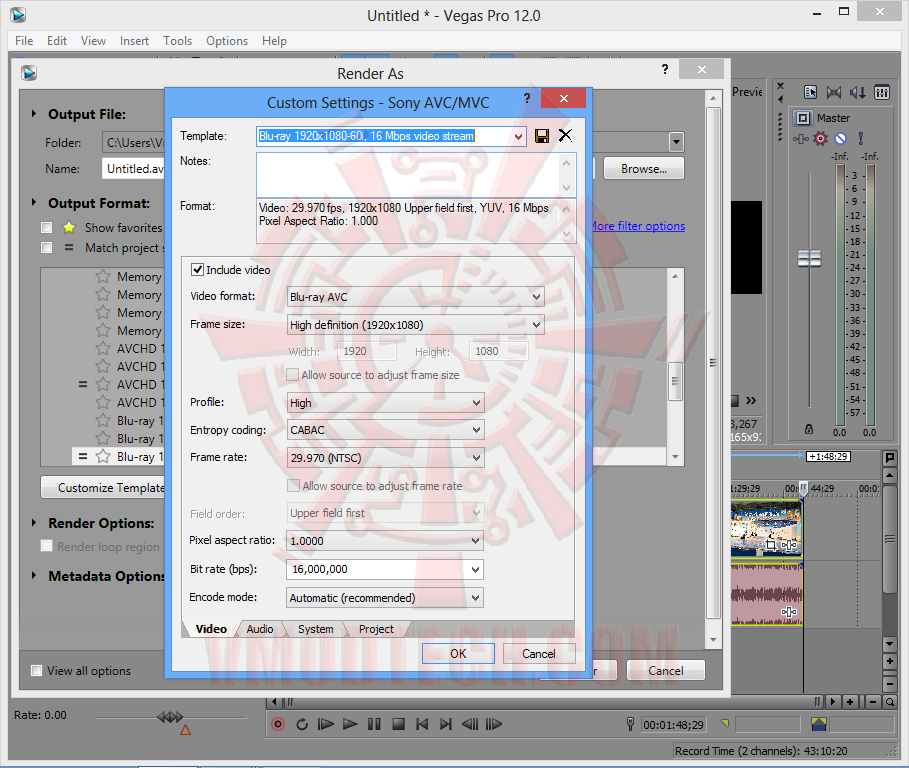This screenshot has height=768, width=909.
Task: Pause playback in the transport bar
Action: click(374, 724)
